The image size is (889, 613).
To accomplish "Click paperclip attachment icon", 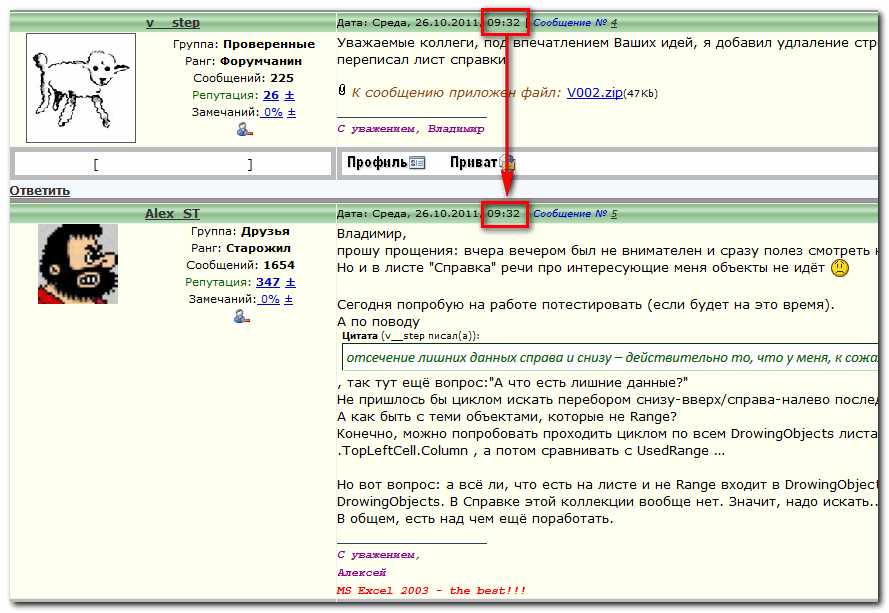I will tap(342, 90).
